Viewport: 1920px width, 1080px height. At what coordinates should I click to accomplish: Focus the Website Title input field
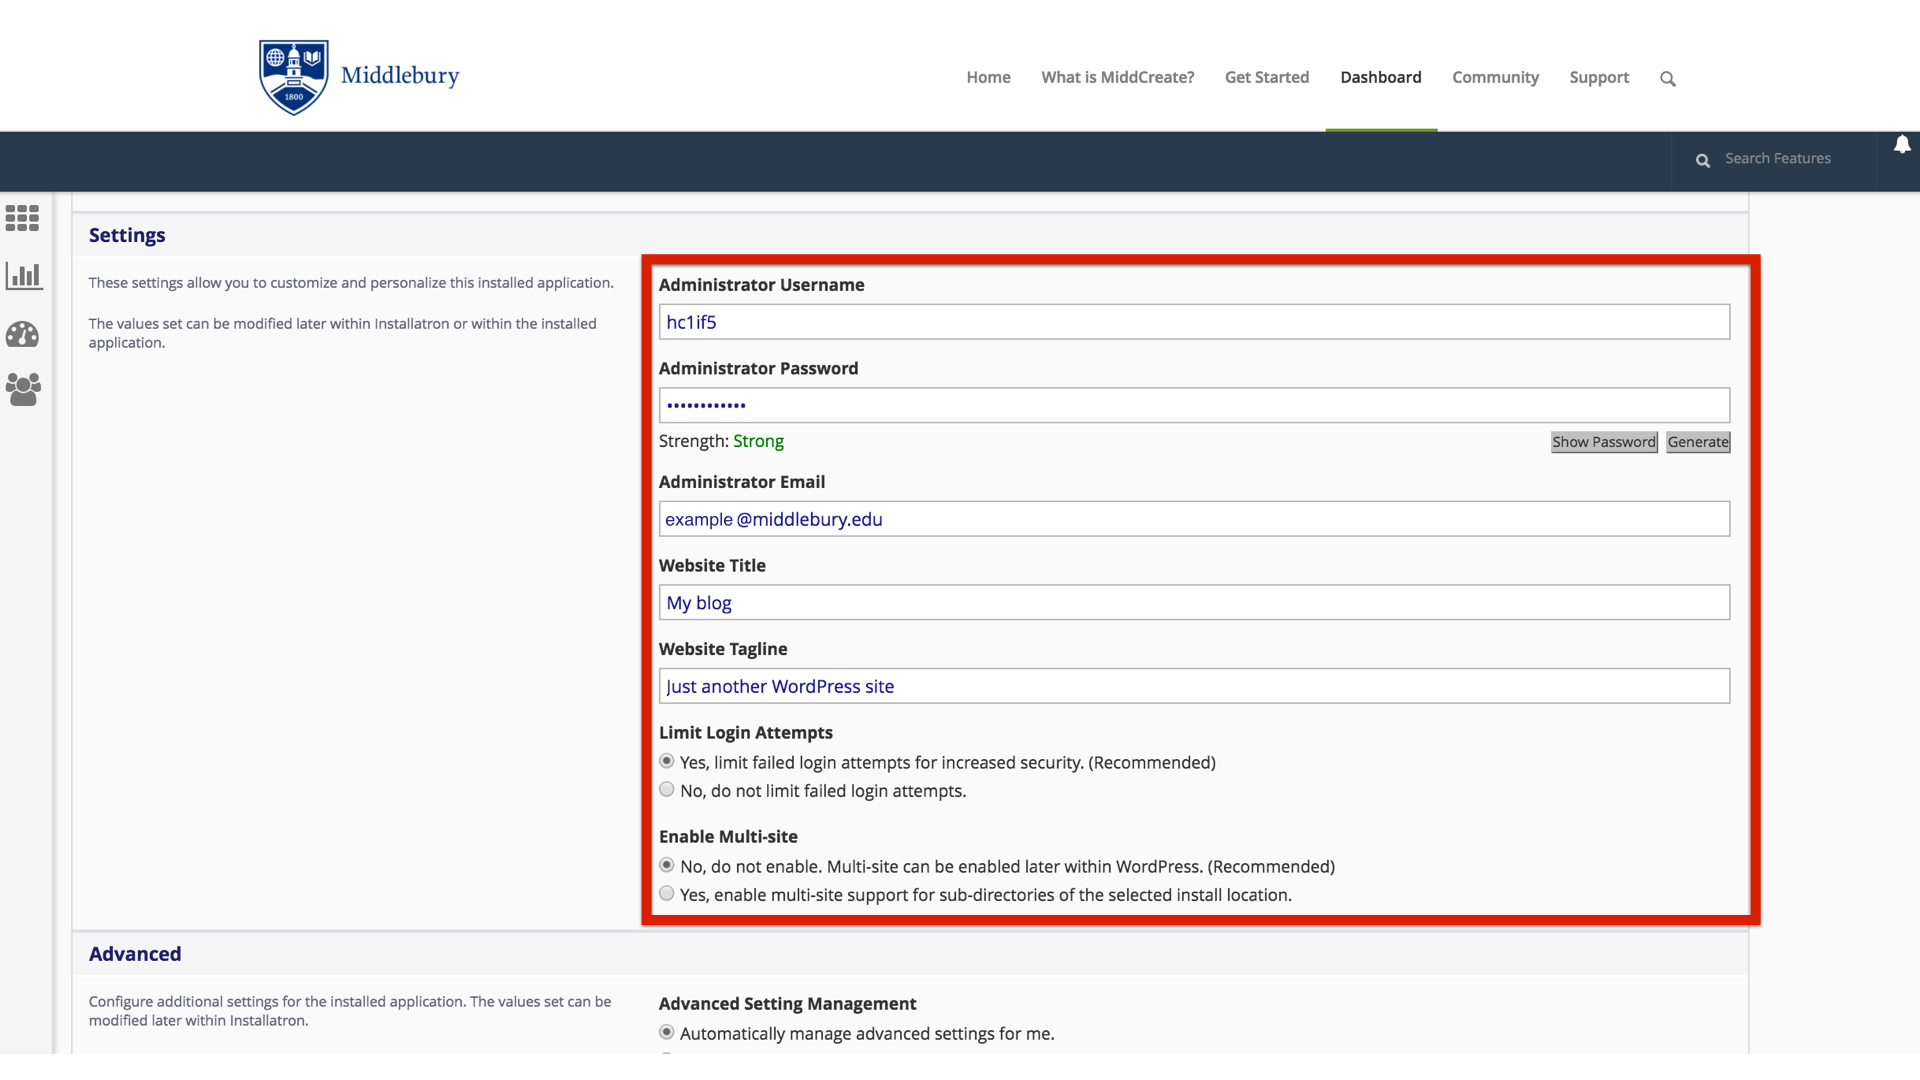[x=1193, y=603]
